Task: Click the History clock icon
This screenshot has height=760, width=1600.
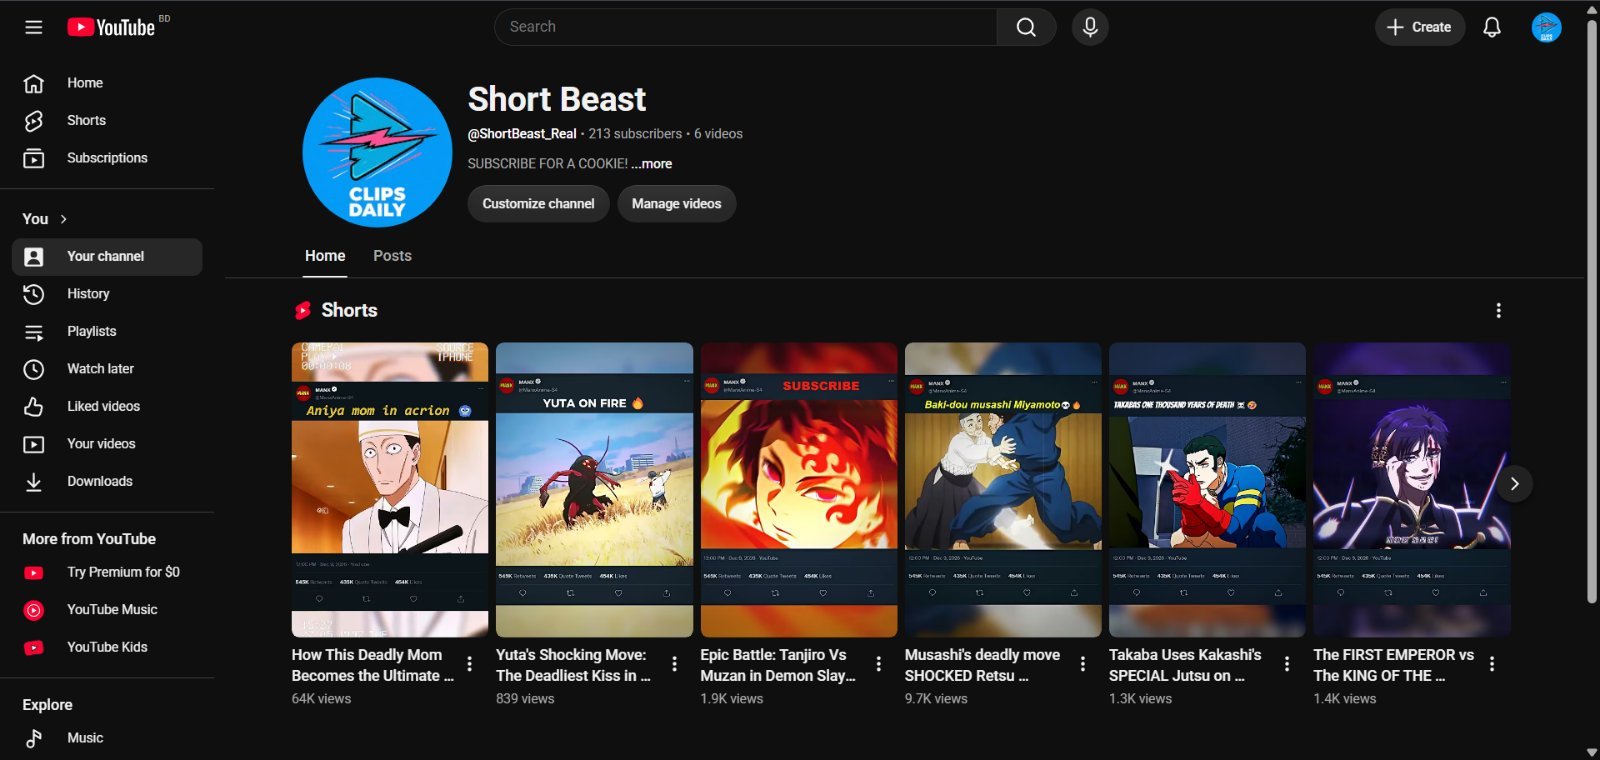Action: pos(34,294)
